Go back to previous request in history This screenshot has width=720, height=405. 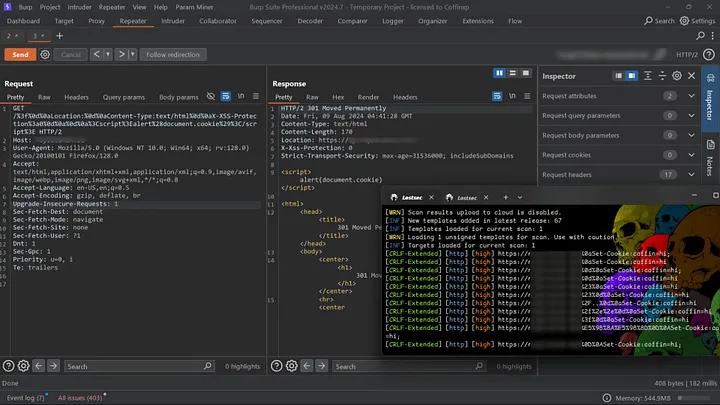96,54
